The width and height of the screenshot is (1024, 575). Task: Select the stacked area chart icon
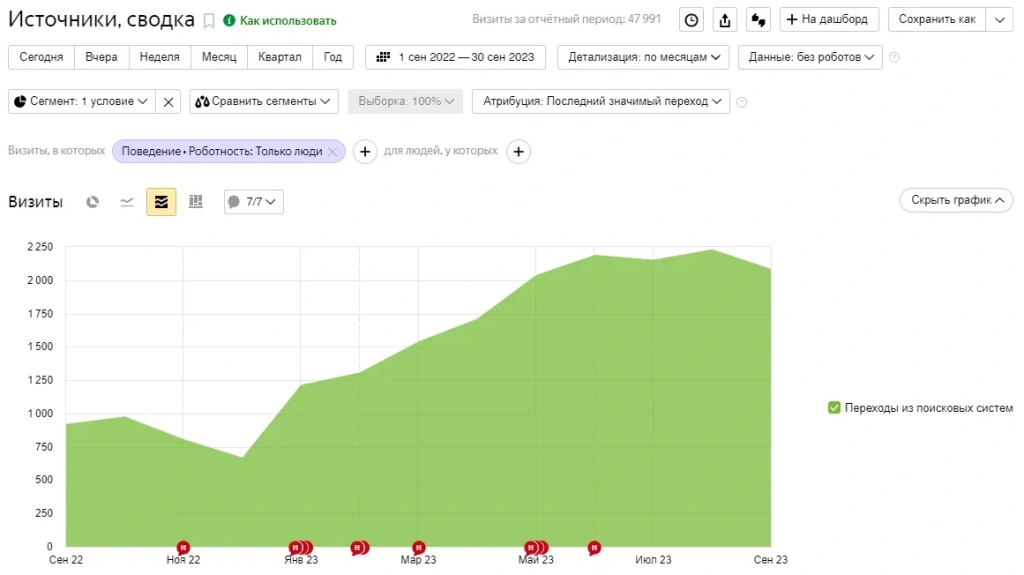point(161,202)
